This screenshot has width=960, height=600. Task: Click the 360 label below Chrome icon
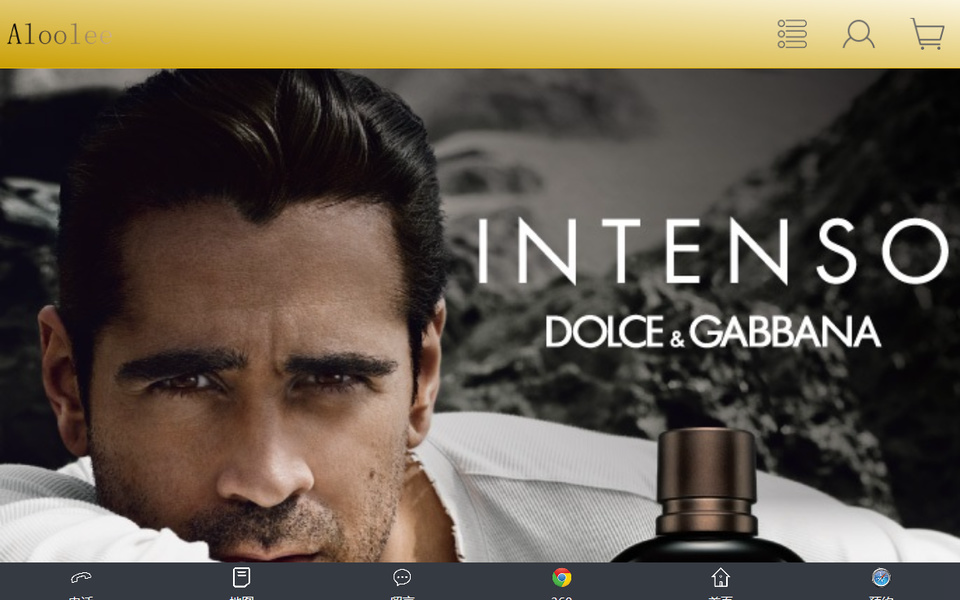pos(562,597)
